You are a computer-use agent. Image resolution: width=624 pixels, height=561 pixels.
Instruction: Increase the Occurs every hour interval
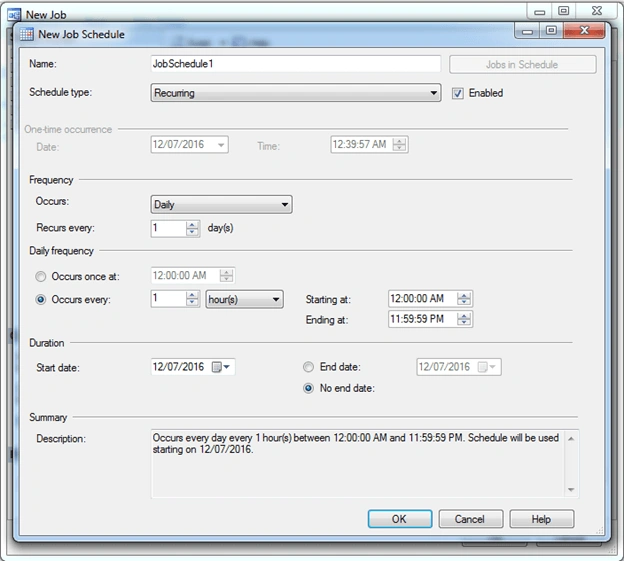coord(192,295)
